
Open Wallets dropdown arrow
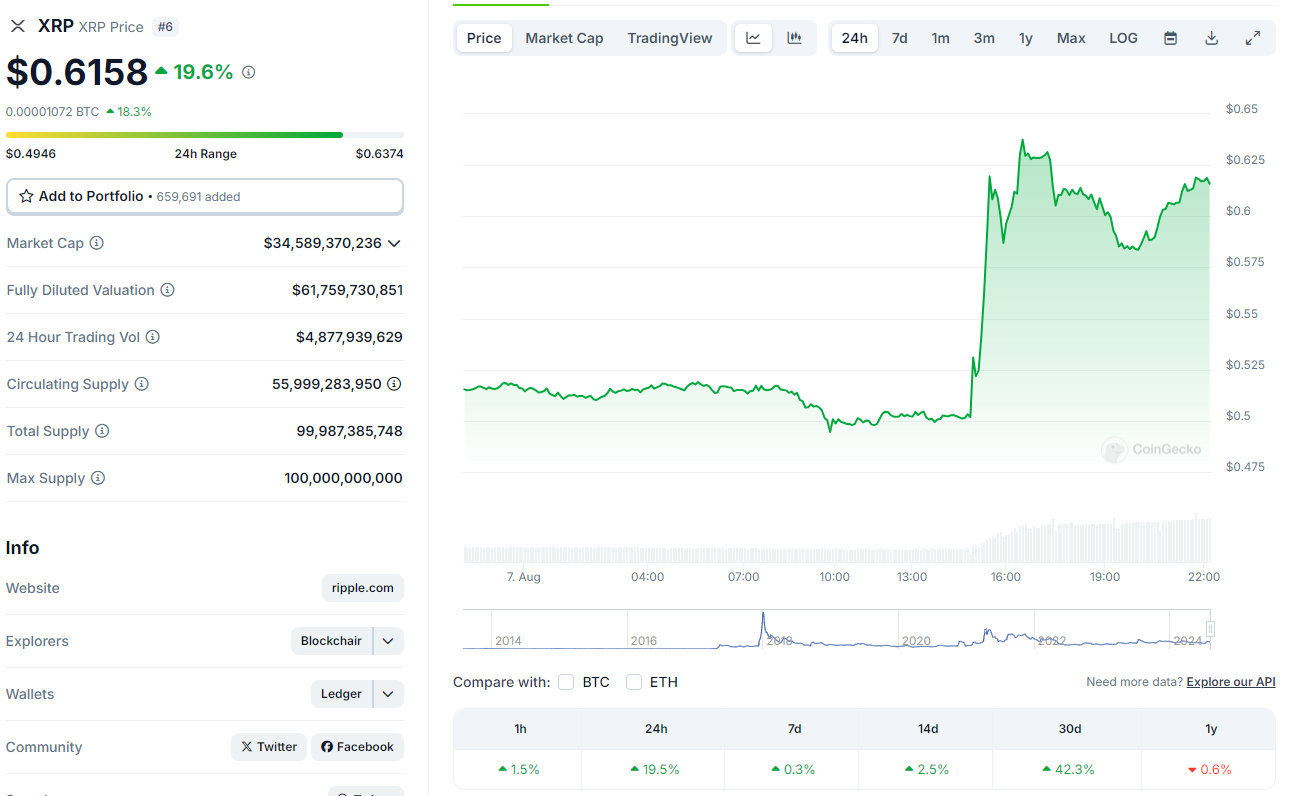pyautogui.click(x=389, y=694)
